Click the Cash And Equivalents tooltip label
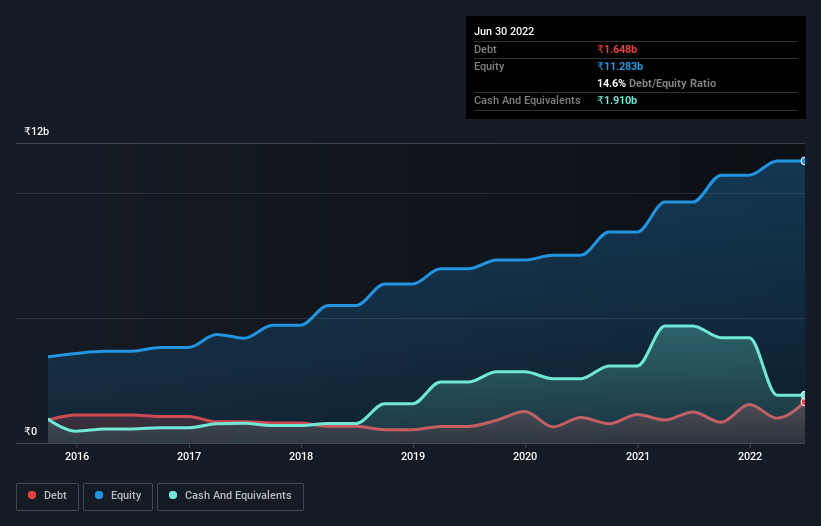The height and width of the screenshot is (526, 821). 527,100
